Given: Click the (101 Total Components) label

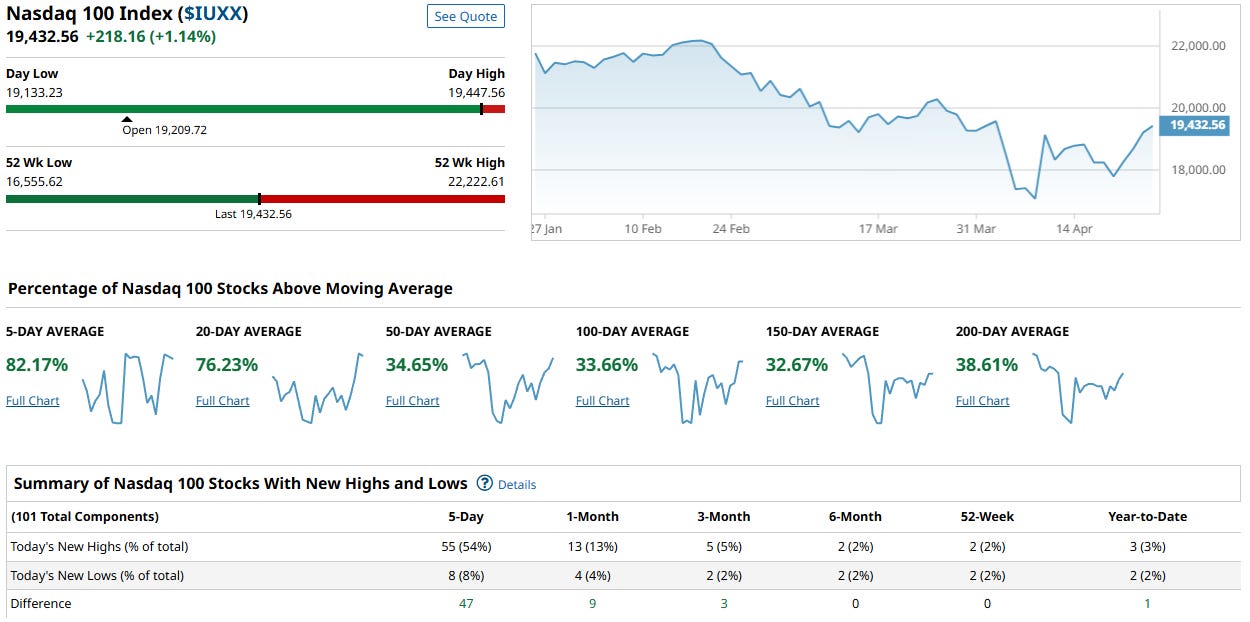Looking at the screenshot, I should (85, 517).
